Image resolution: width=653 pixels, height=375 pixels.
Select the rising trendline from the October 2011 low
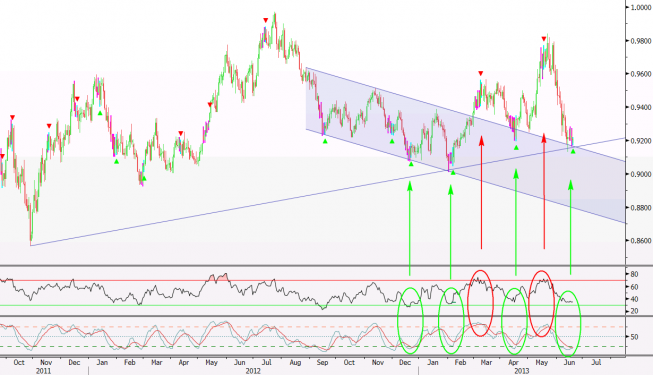click(x=328, y=192)
